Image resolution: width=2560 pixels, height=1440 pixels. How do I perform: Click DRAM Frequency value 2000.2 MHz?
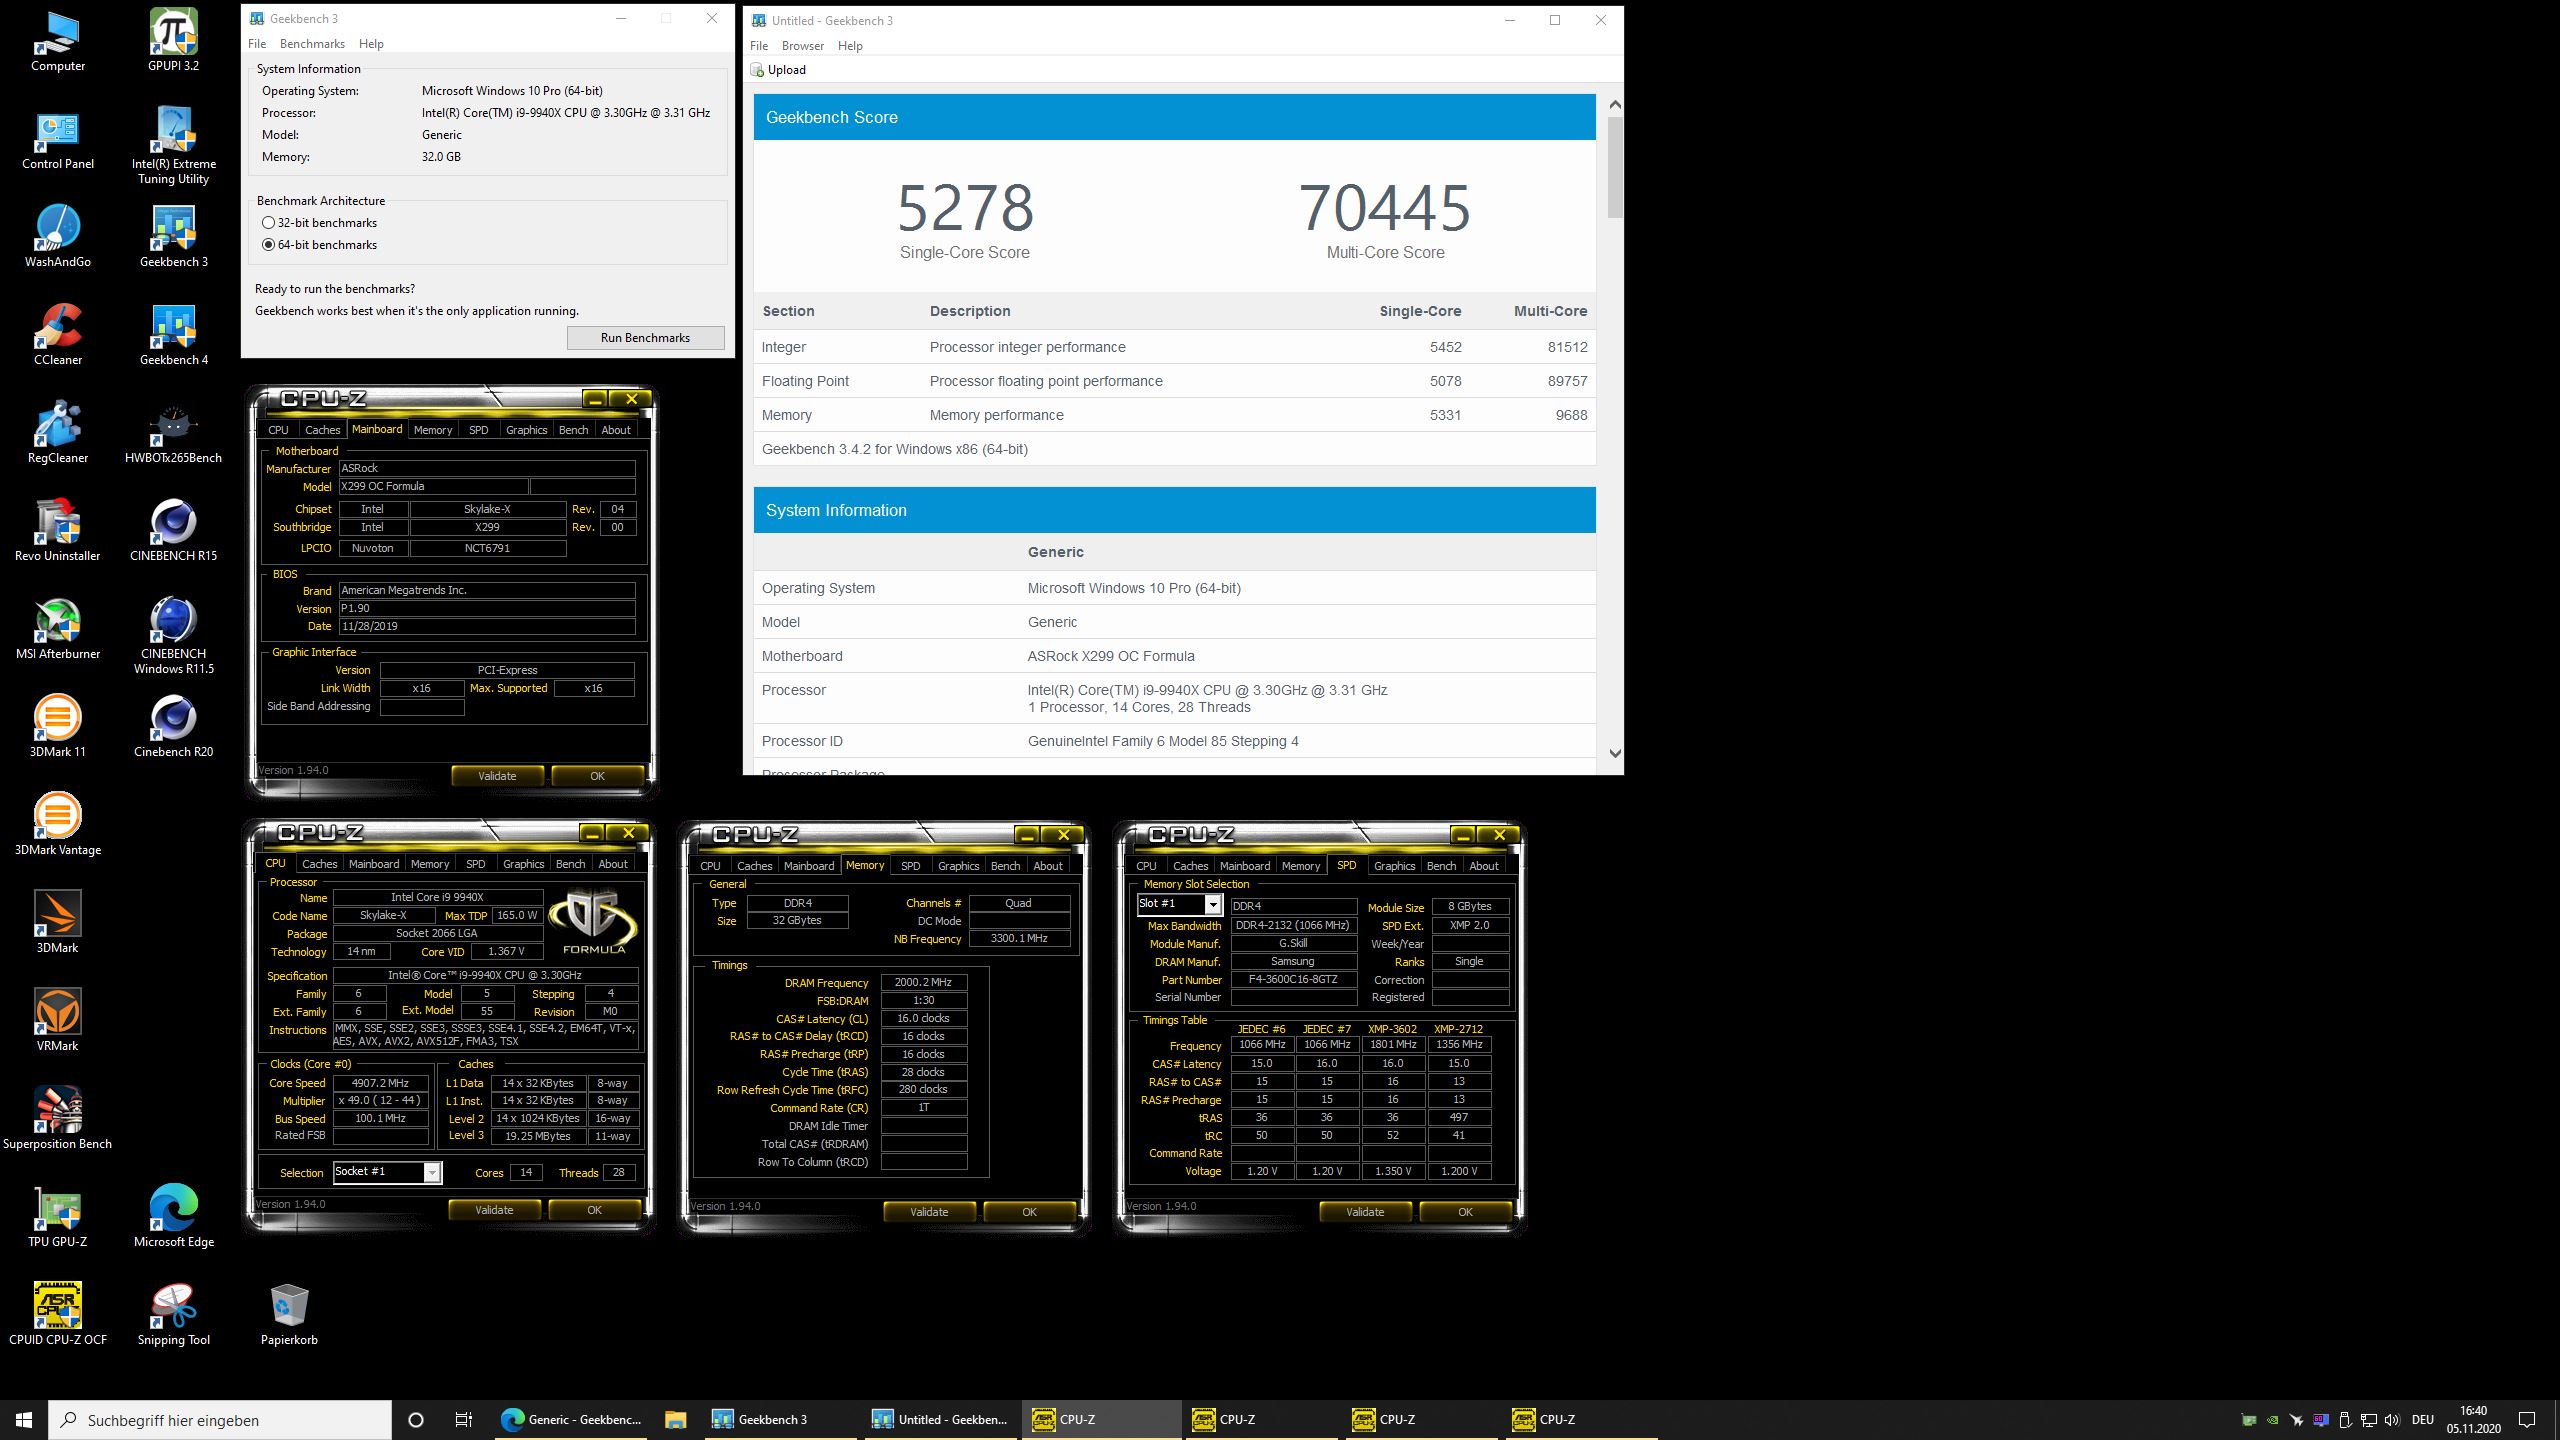pos(923,983)
